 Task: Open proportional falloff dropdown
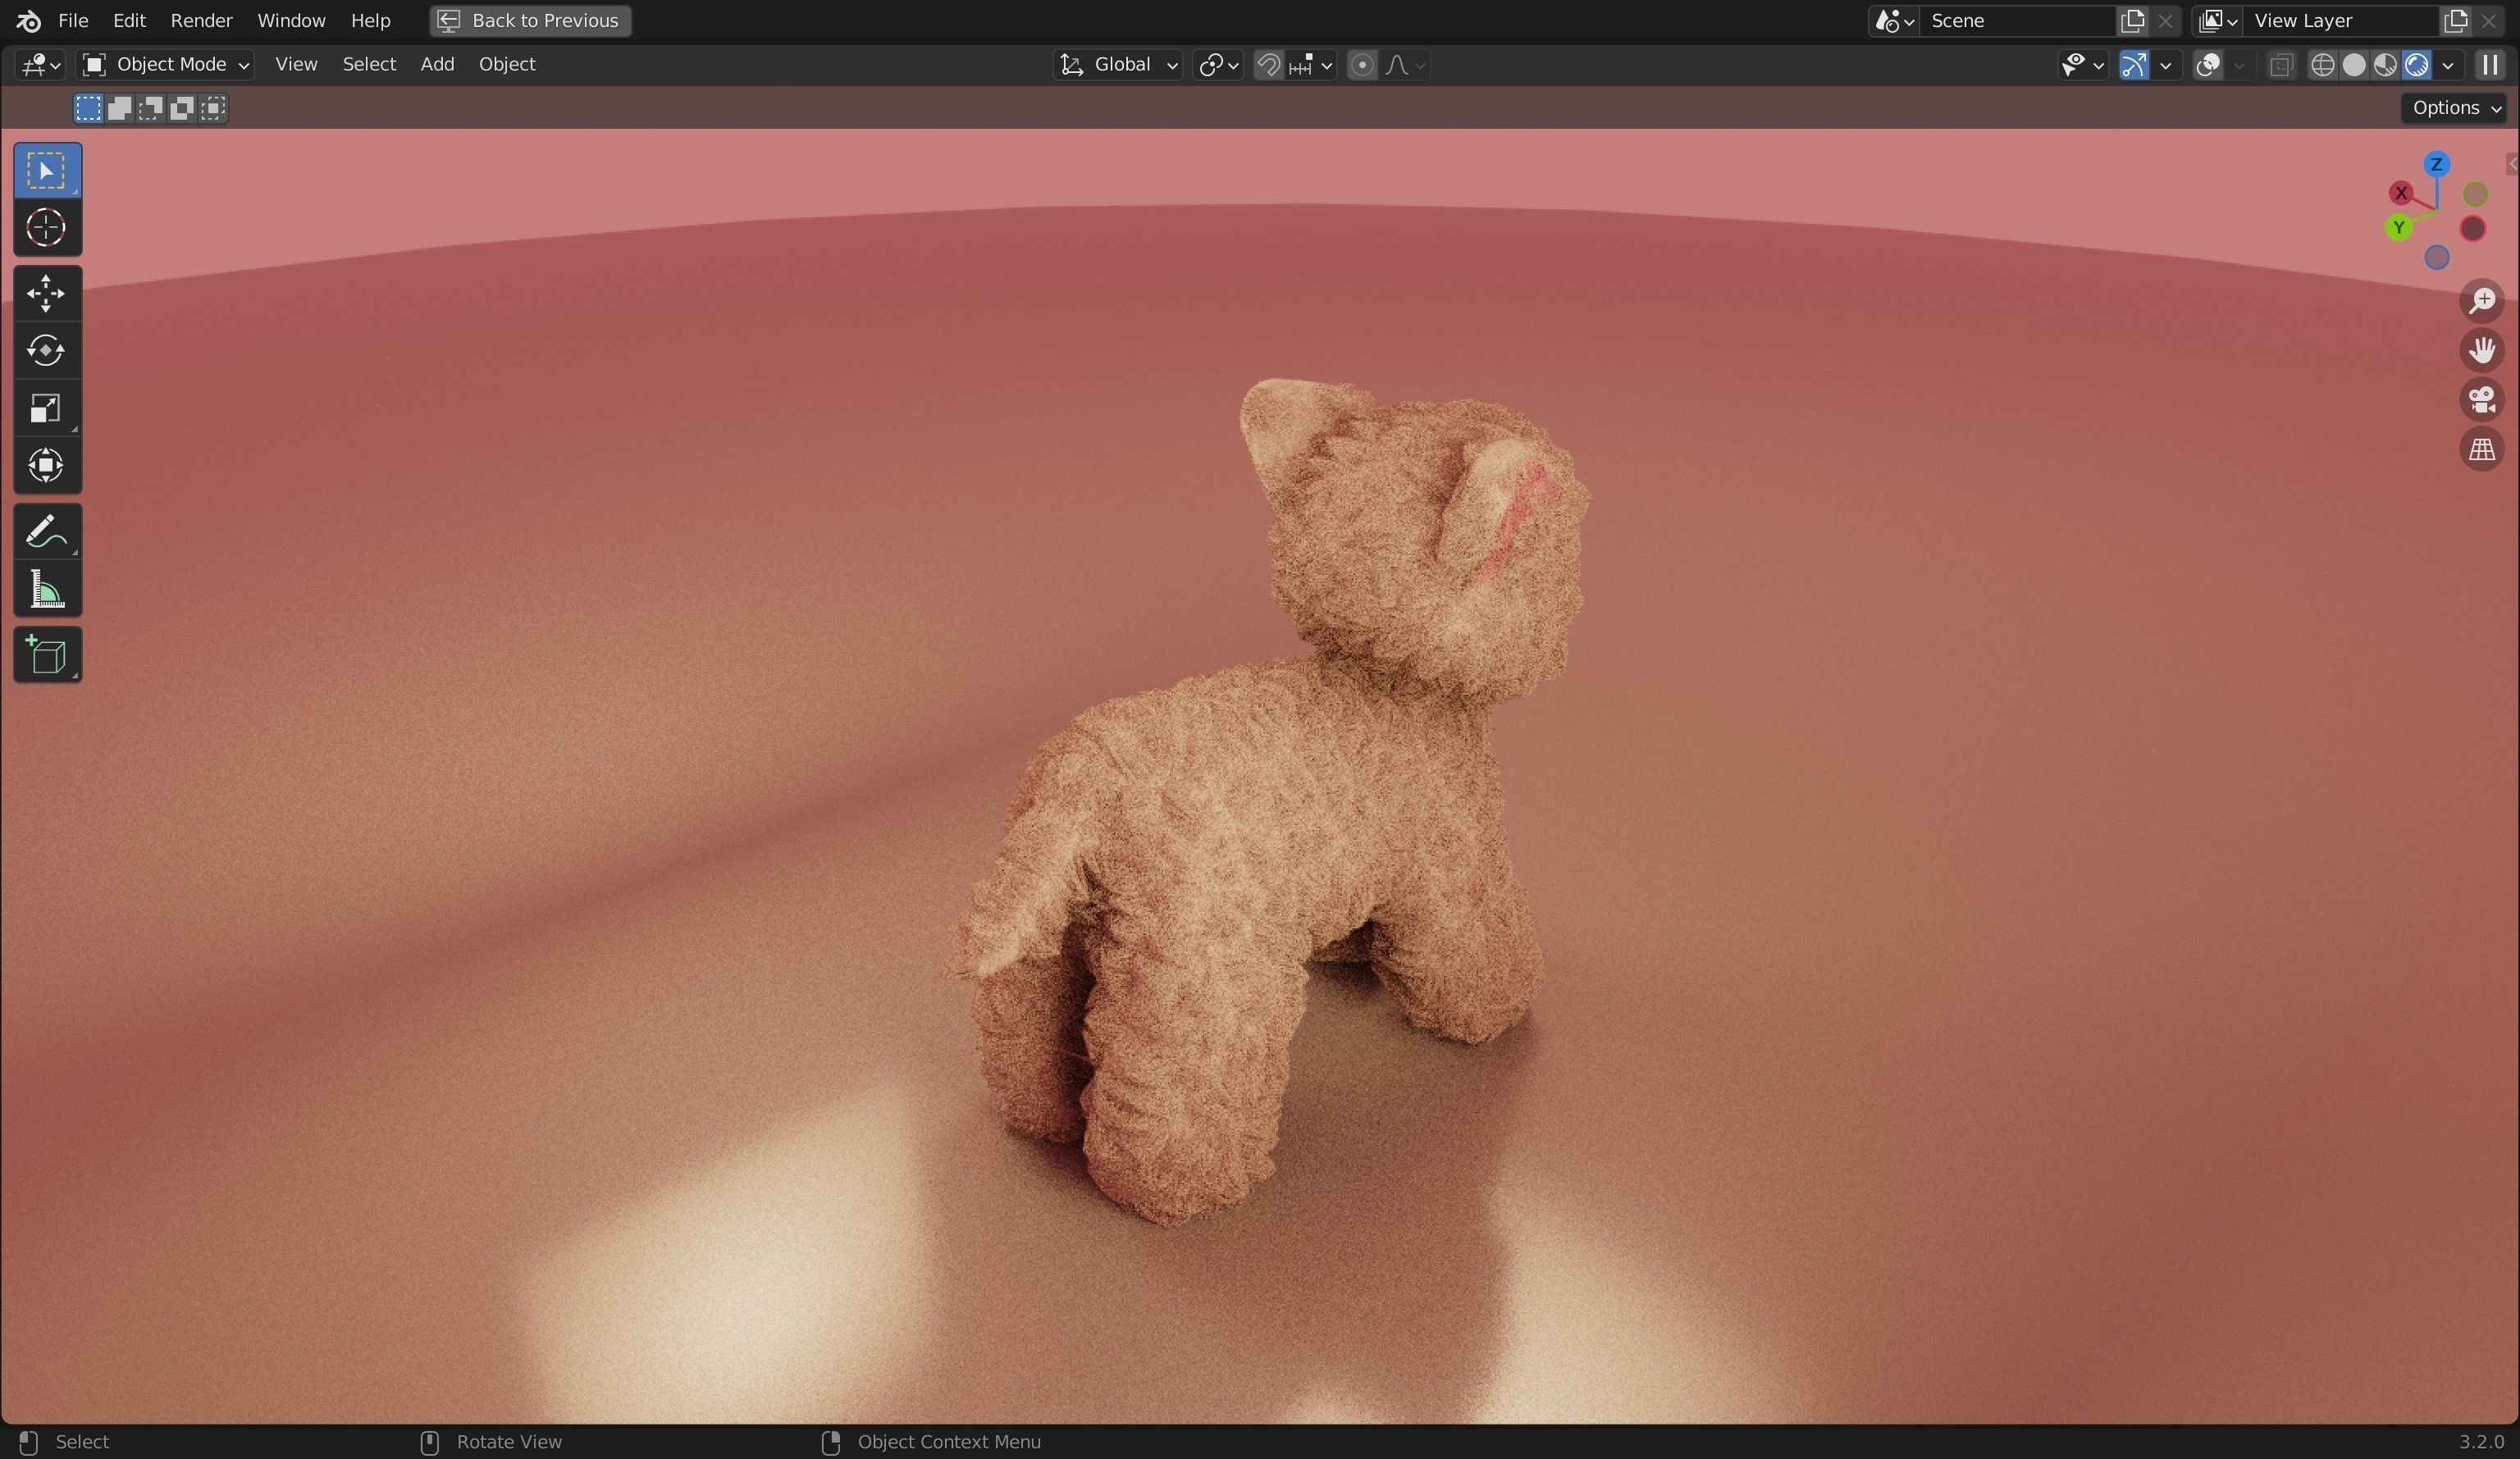(1405, 65)
